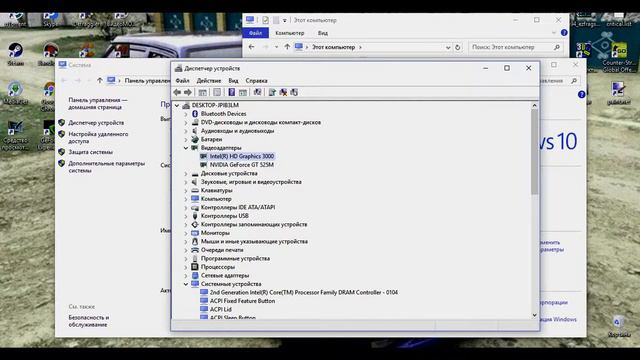Select Программные устройства row
The height and width of the screenshot is (360, 640).
point(235,259)
